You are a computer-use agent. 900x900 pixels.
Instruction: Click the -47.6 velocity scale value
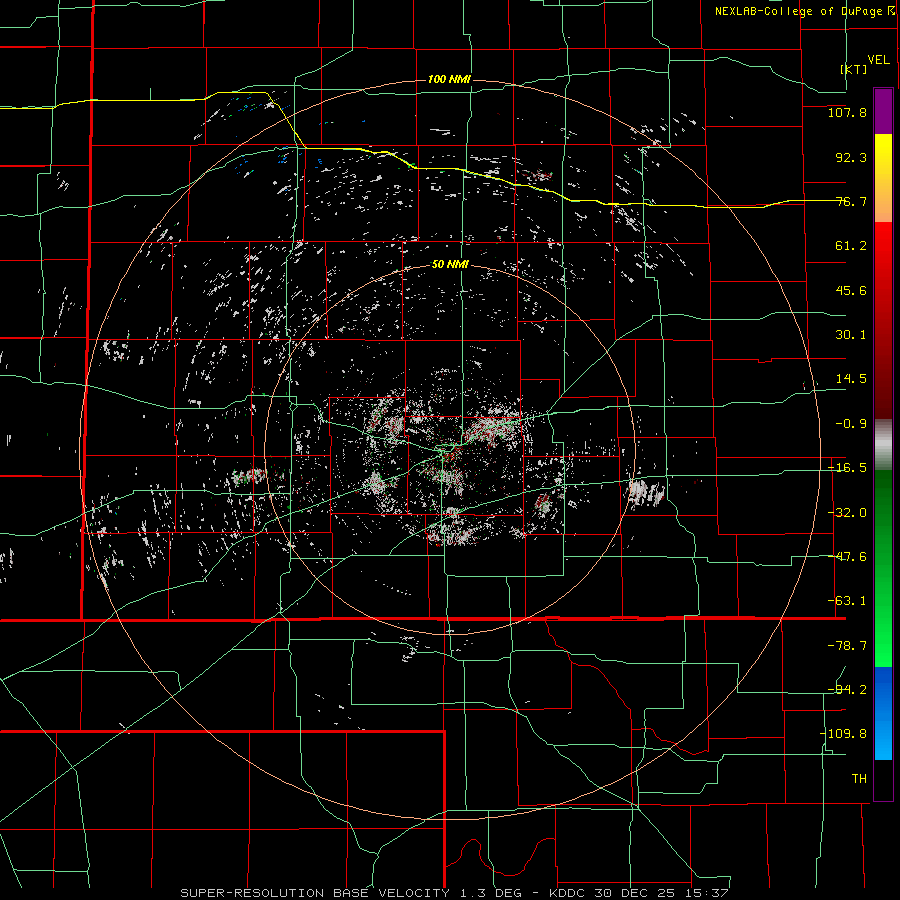pyautogui.click(x=847, y=557)
